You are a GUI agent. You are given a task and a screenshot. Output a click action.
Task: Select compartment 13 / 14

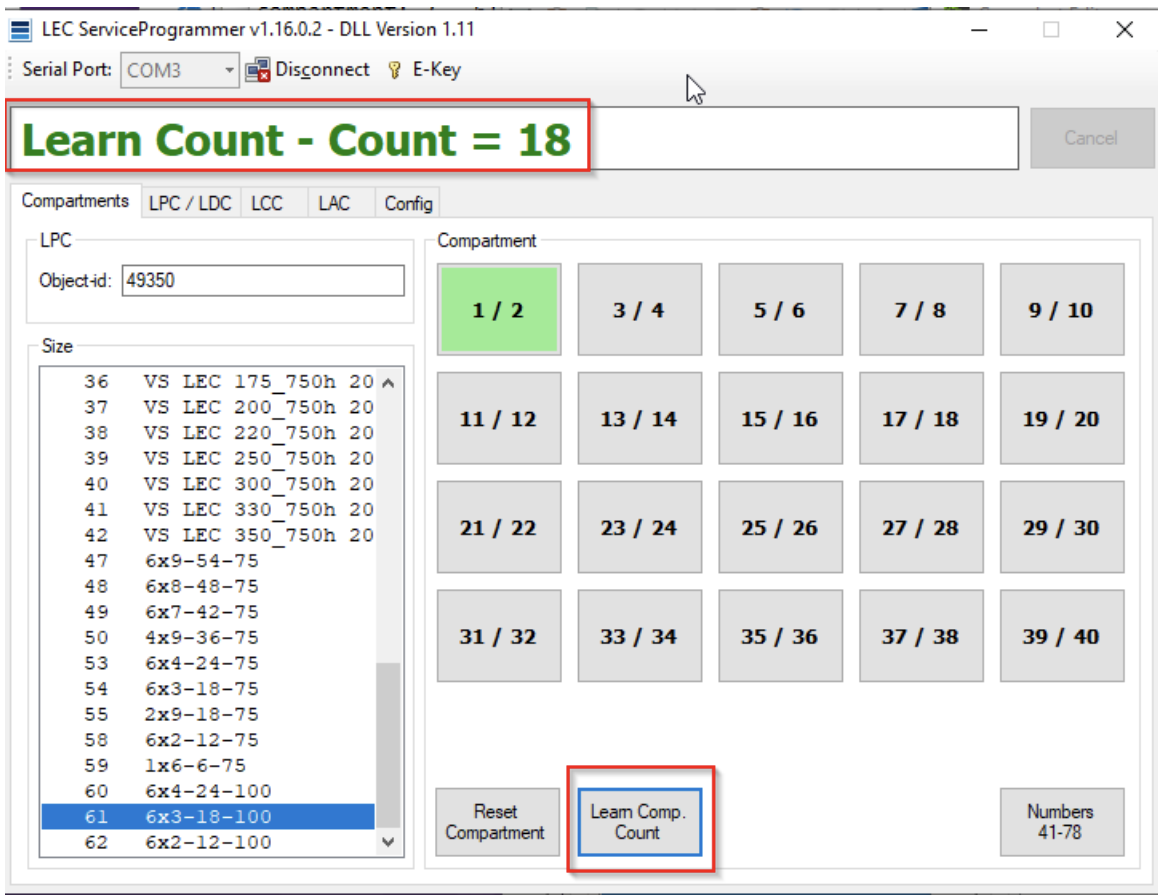(639, 419)
